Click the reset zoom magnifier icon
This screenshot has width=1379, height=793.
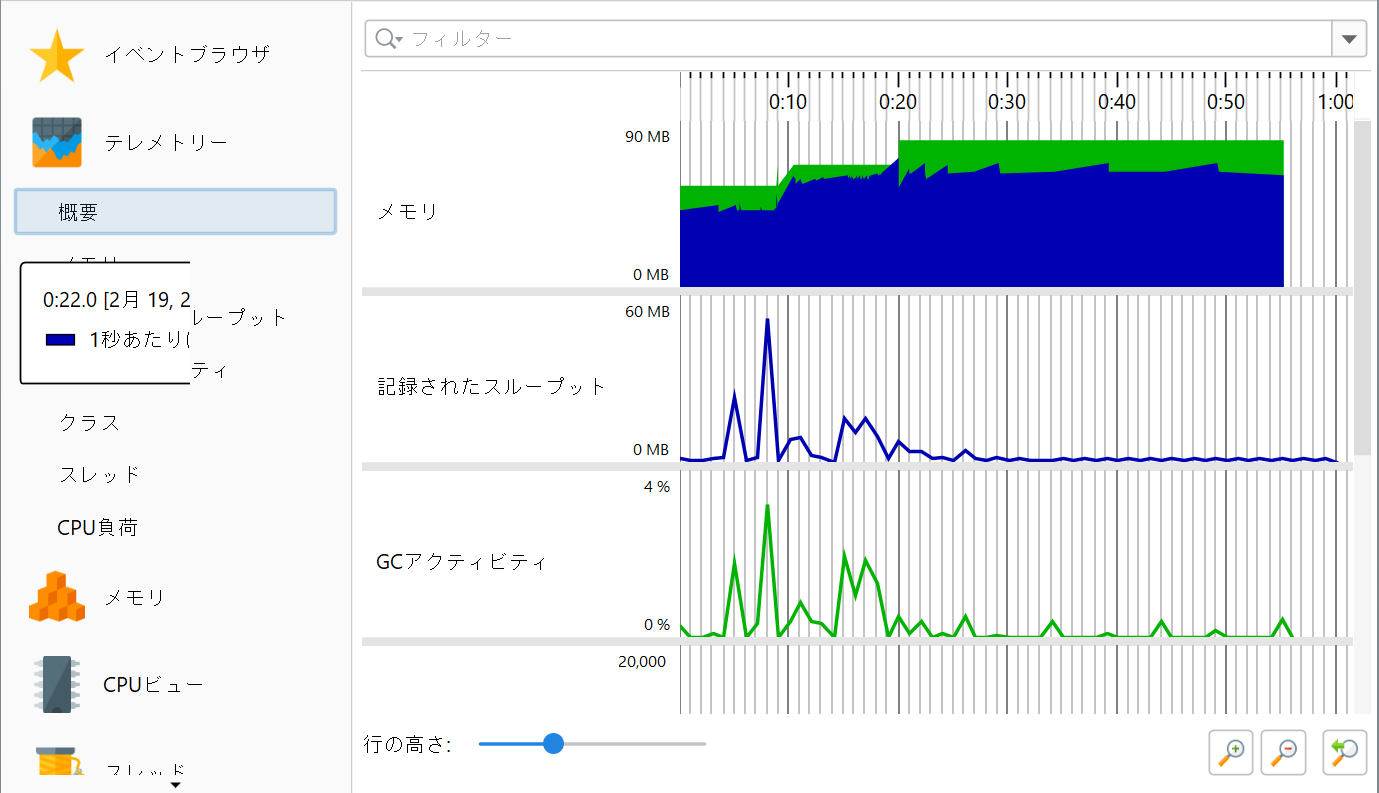point(1345,751)
